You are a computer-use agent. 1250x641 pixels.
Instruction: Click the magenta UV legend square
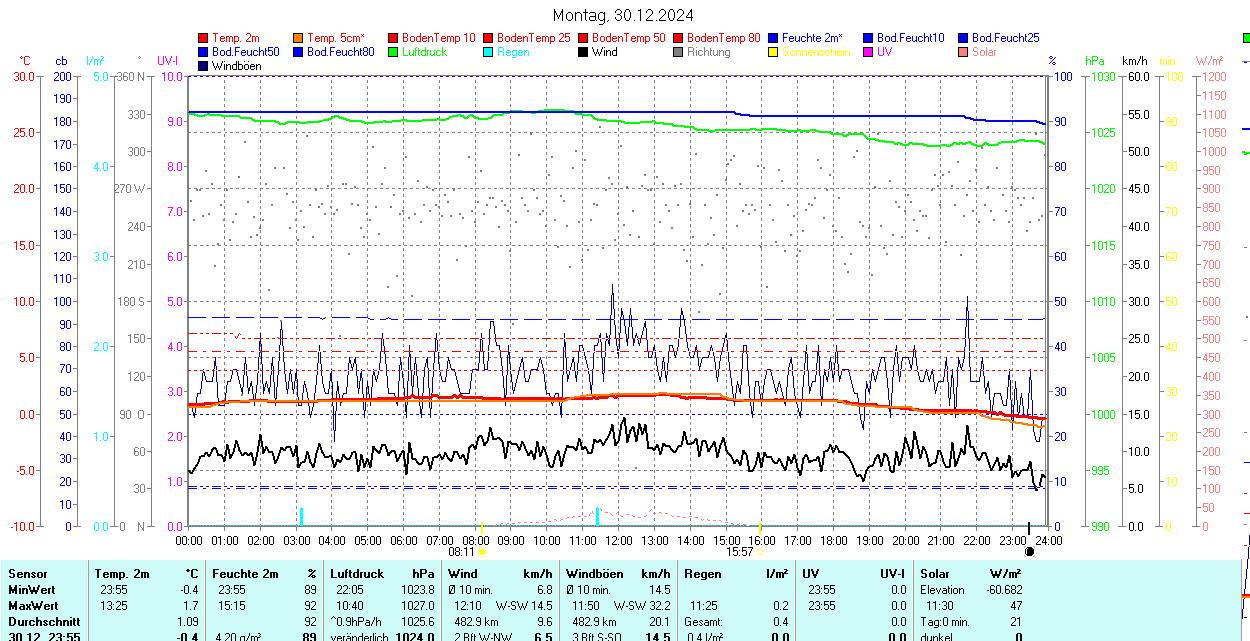click(x=868, y=52)
